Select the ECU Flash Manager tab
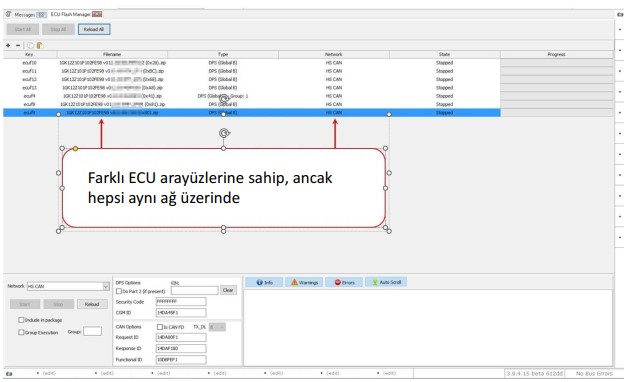This screenshot has height=382, width=624. 70,14
